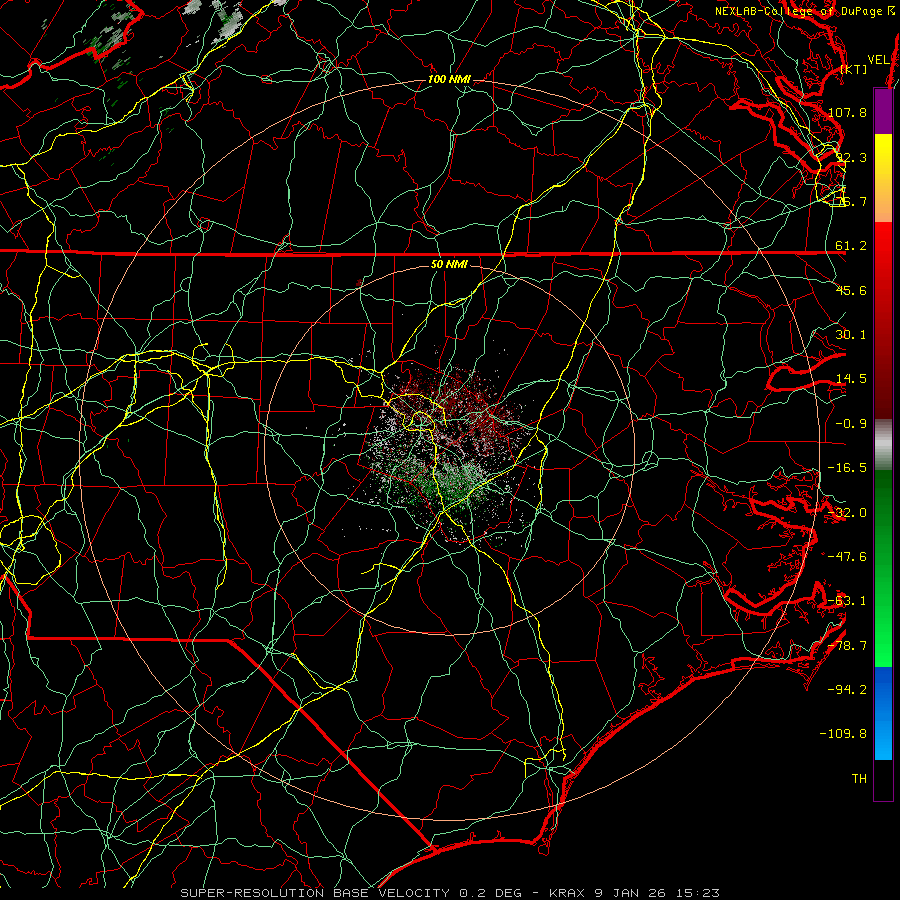Click the -109.8 velocity scale value
Image resolution: width=900 pixels, height=900 pixels.
point(843,734)
